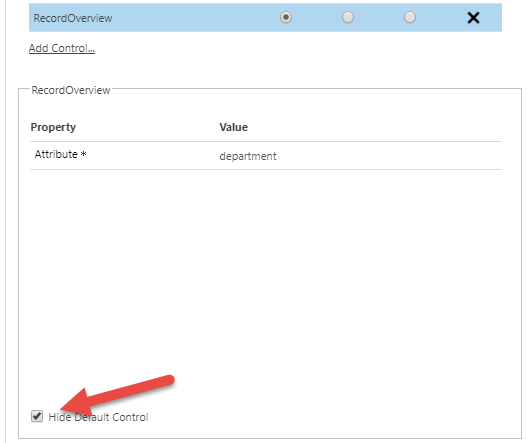
Task: Select the first radio button for RecordOverview
Action: [286, 17]
